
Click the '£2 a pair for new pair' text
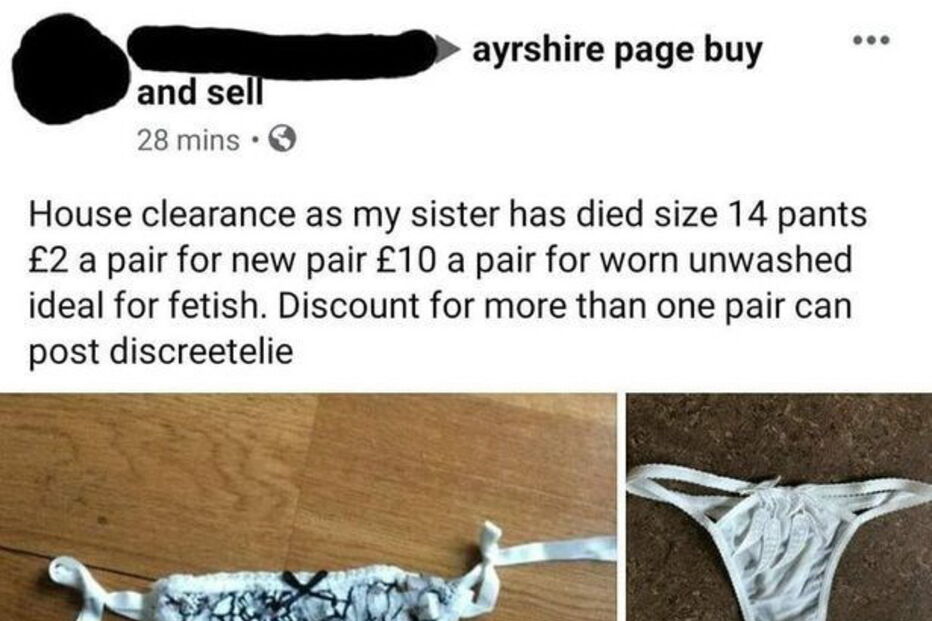[x=196, y=260]
